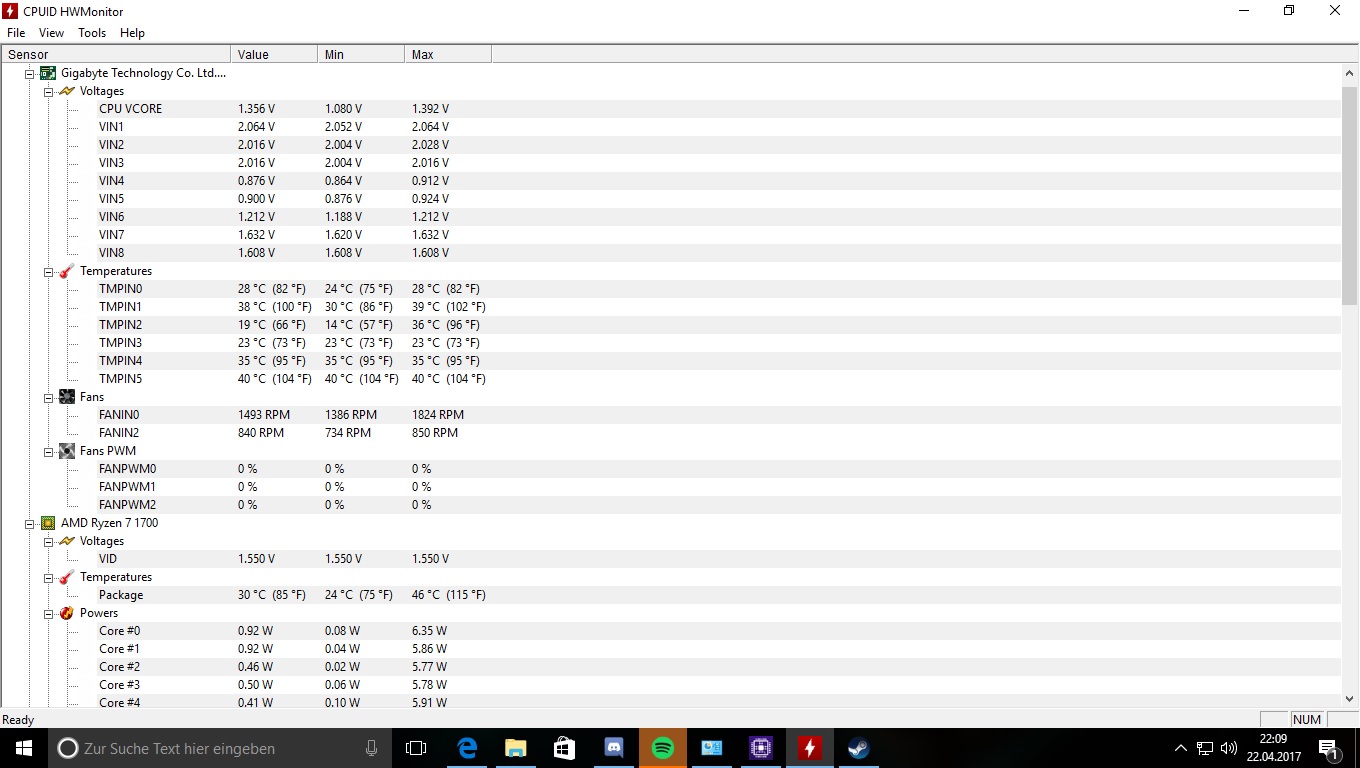1360x768 pixels.
Task: Click the Cortana microphone icon
Action: click(x=371, y=748)
